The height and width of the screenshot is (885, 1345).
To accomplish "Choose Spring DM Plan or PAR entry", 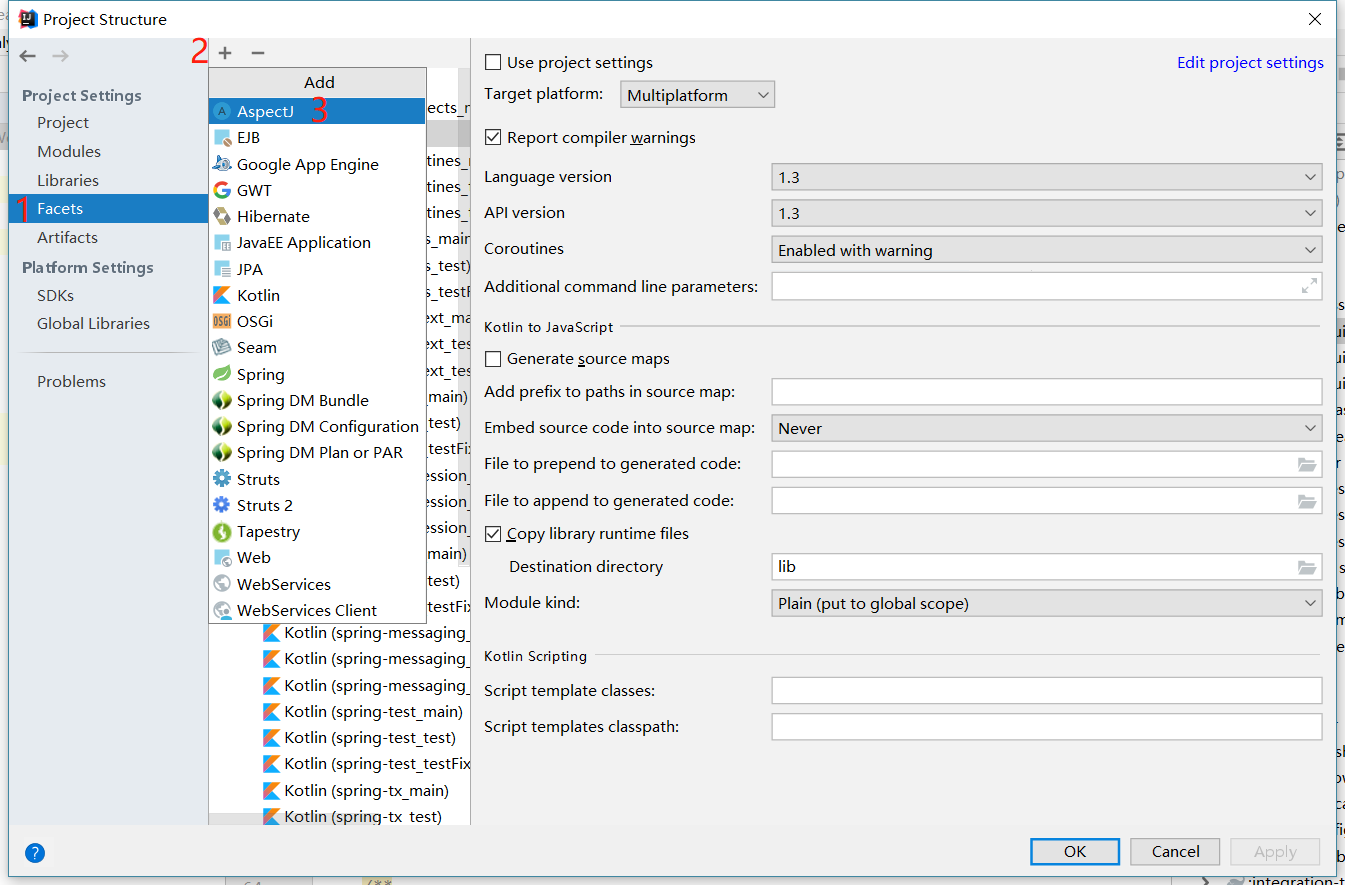I will [317, 452].
